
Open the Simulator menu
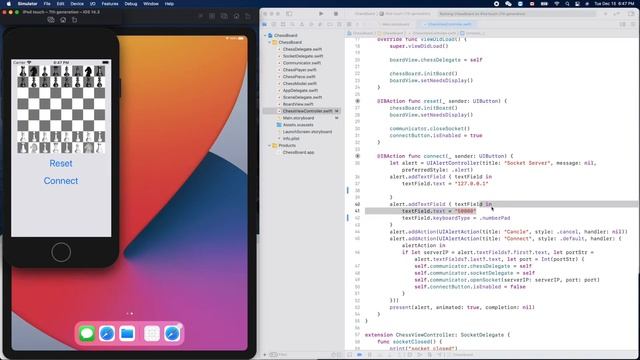click(x=27, y=4)
